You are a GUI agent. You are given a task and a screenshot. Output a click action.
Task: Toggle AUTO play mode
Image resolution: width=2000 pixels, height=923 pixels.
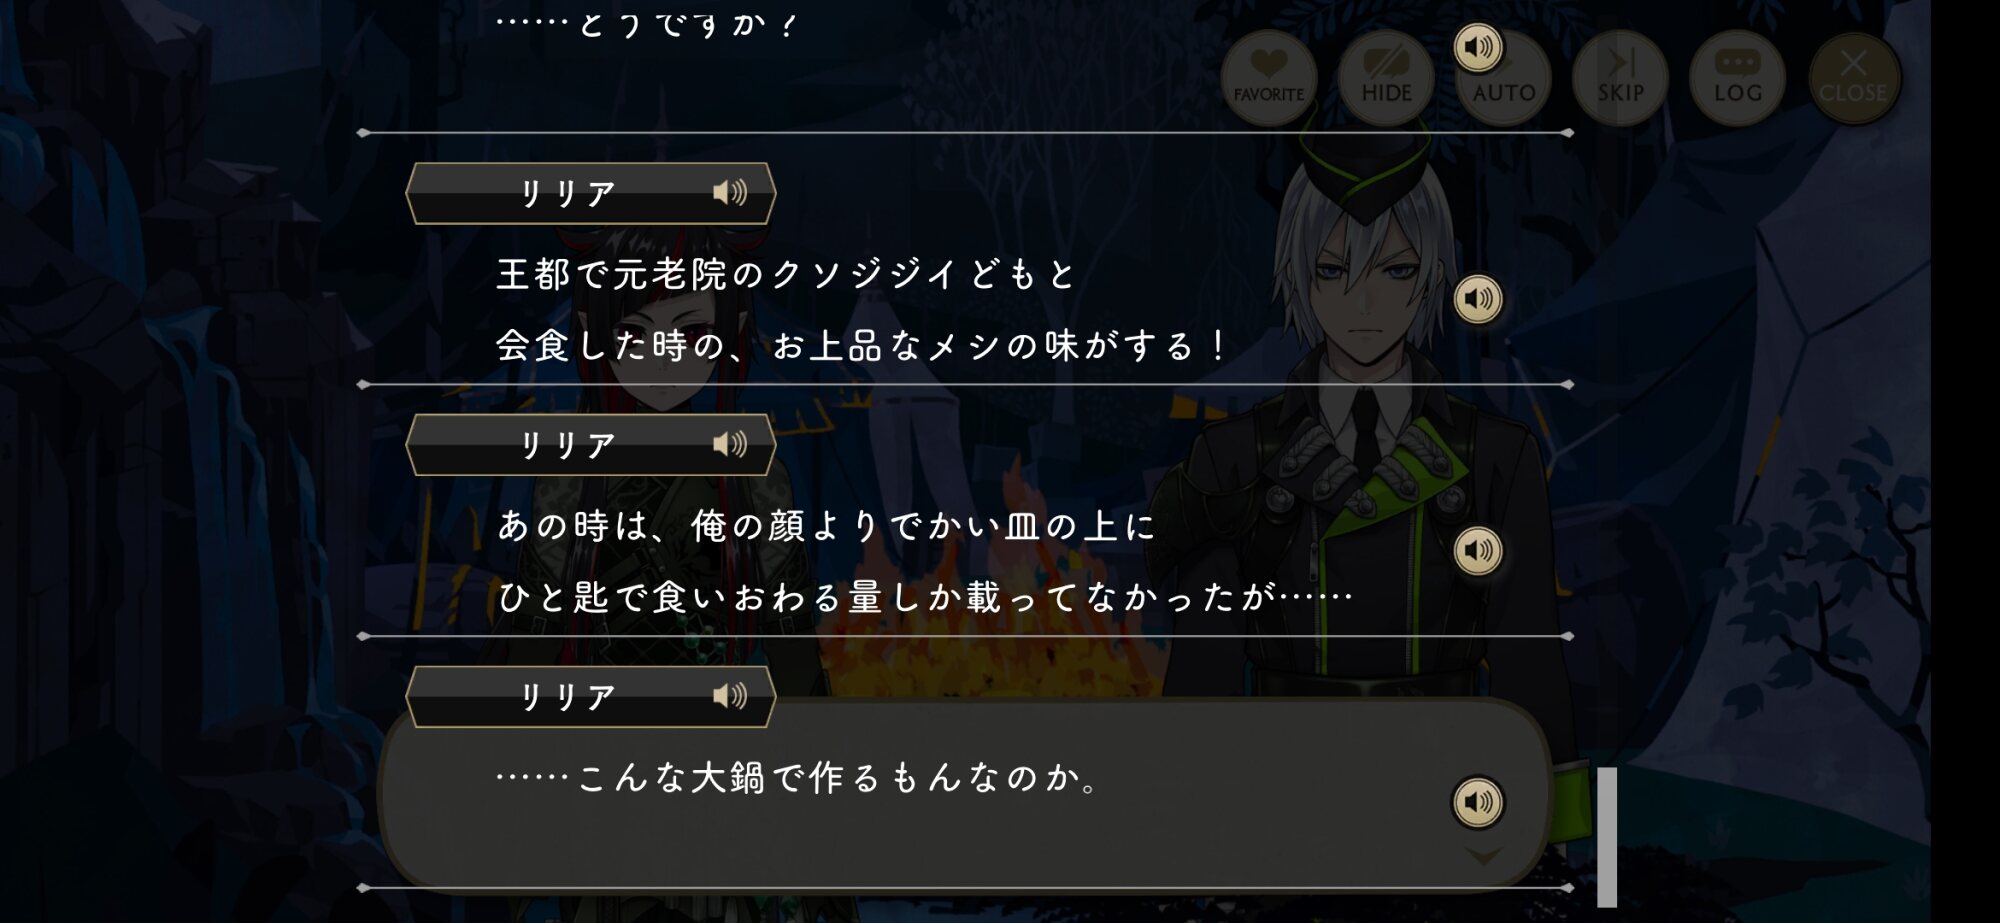1503,78
